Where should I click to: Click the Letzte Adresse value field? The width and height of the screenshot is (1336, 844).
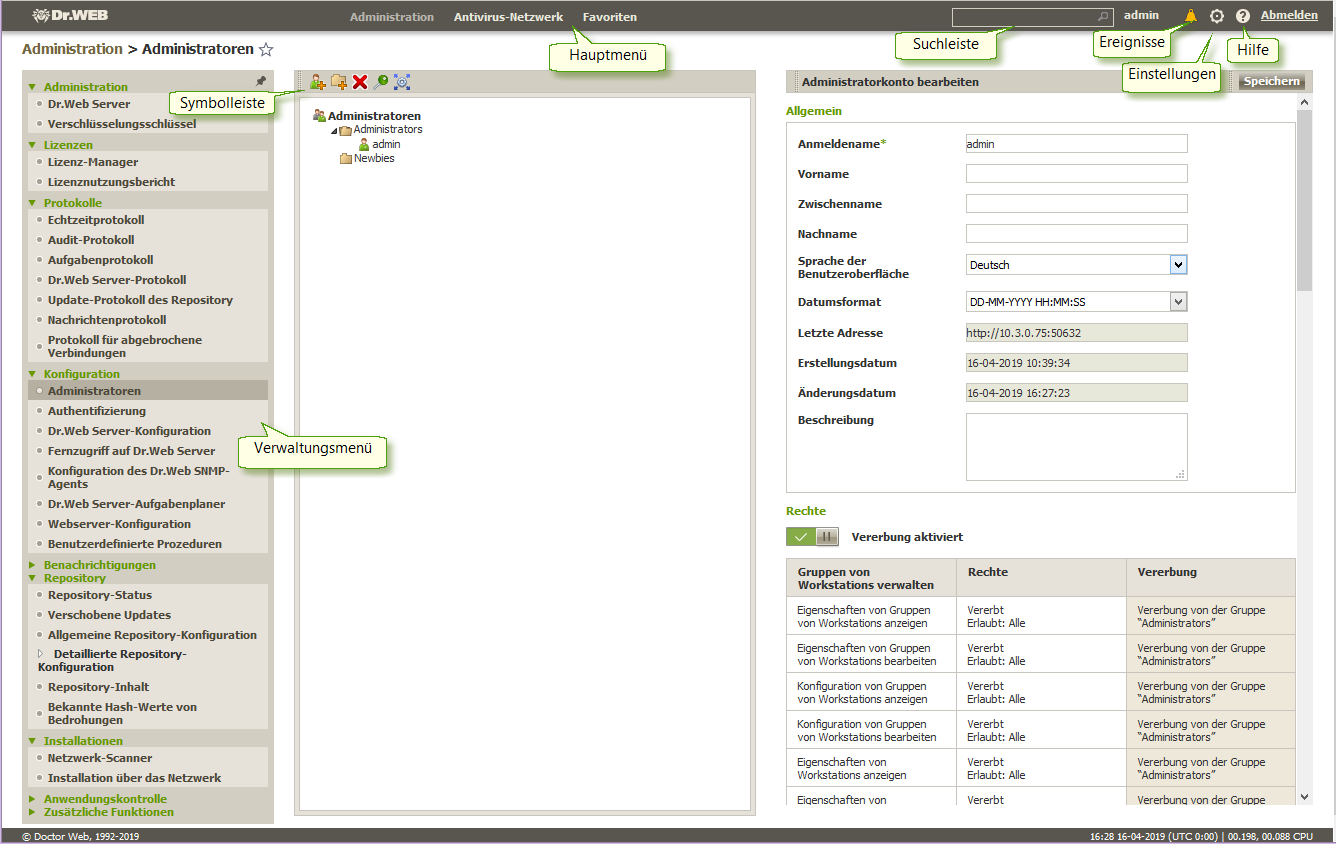click(1076, 333)
